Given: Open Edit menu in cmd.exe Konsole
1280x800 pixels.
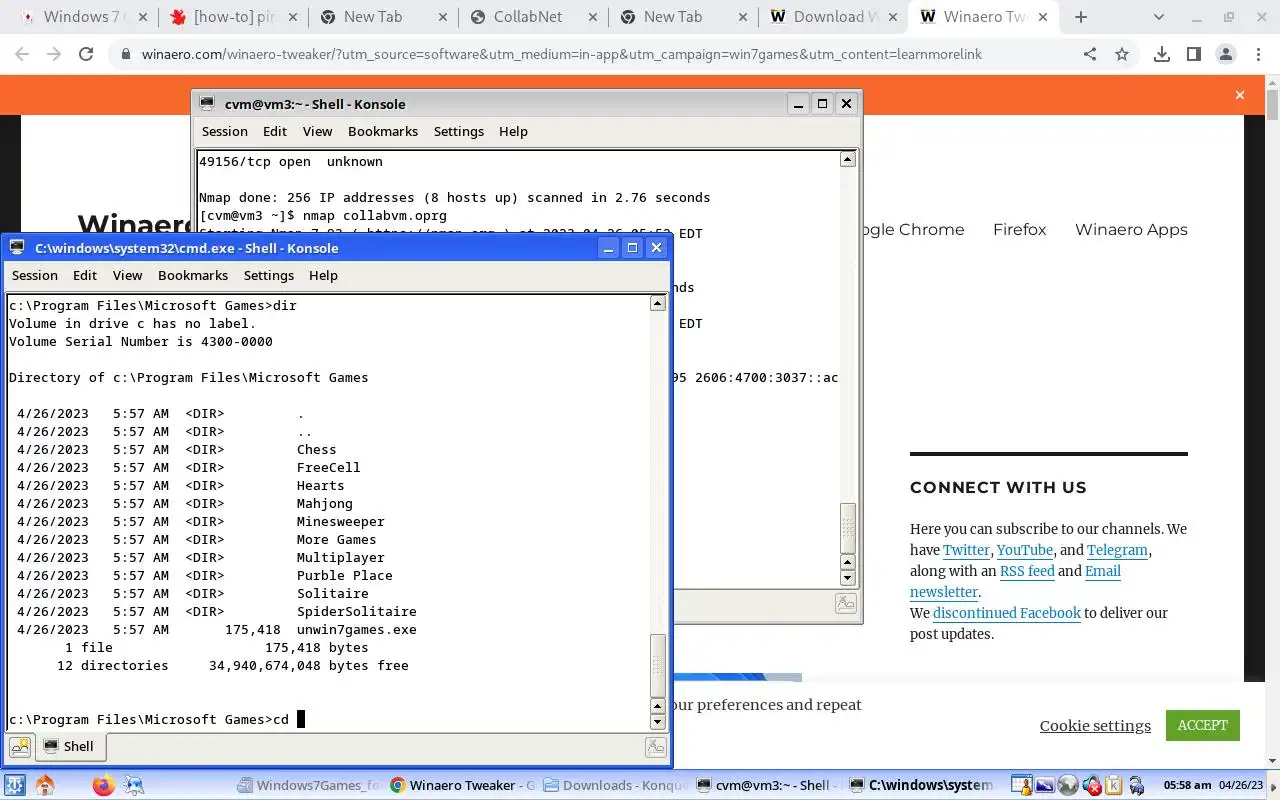Looking at the screenshot, I should point(85,275).
